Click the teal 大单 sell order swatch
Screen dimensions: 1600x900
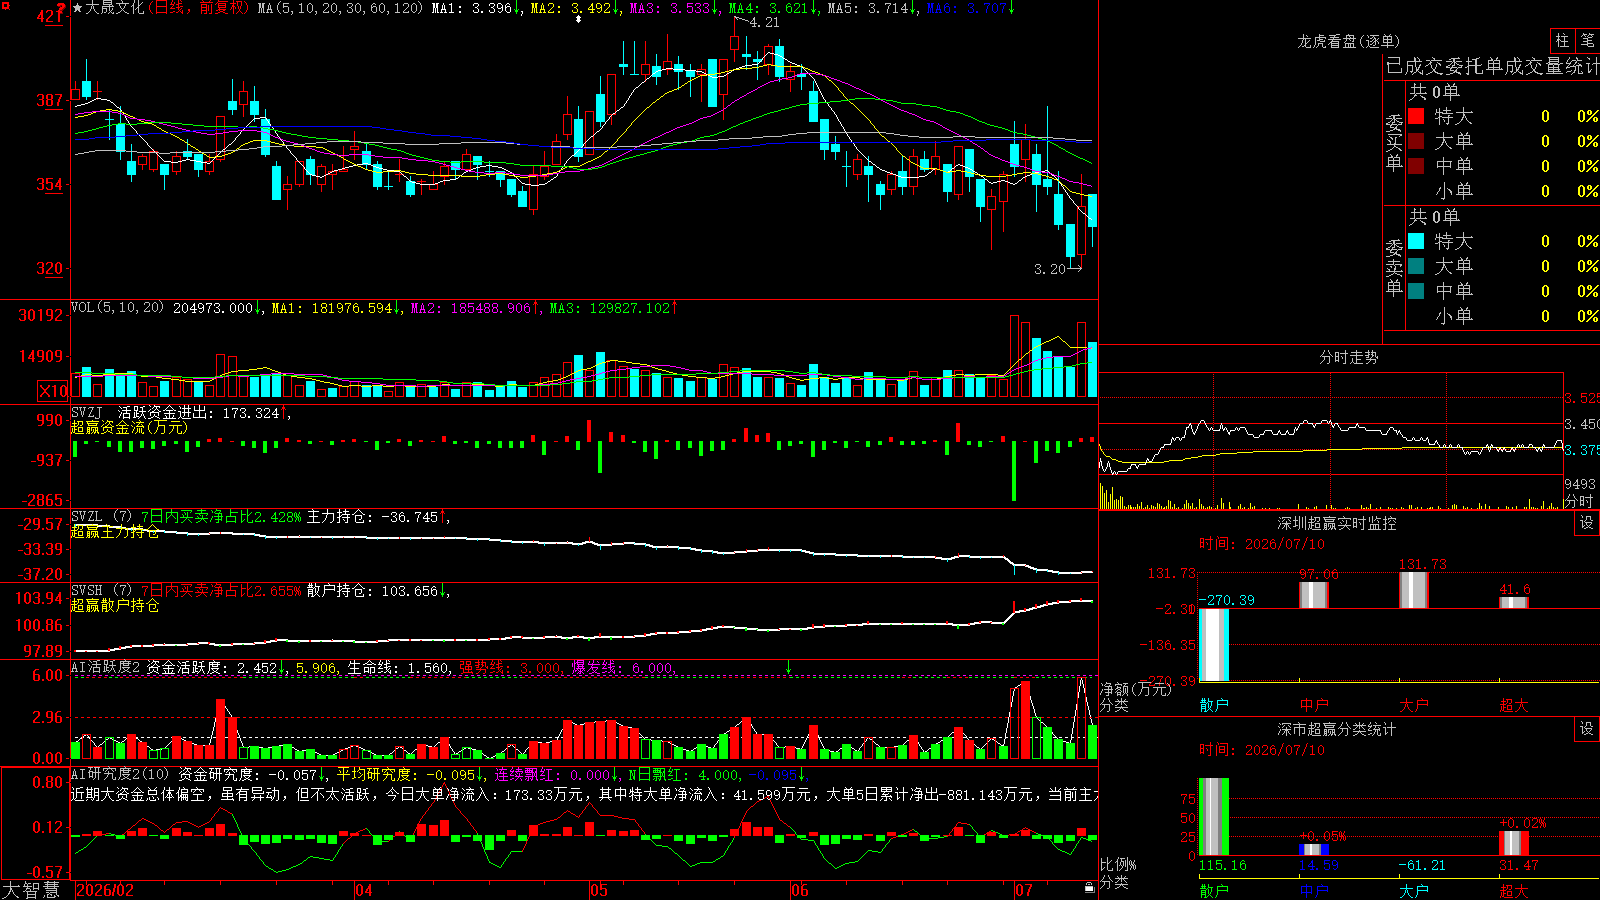[x=1416, y=266]
